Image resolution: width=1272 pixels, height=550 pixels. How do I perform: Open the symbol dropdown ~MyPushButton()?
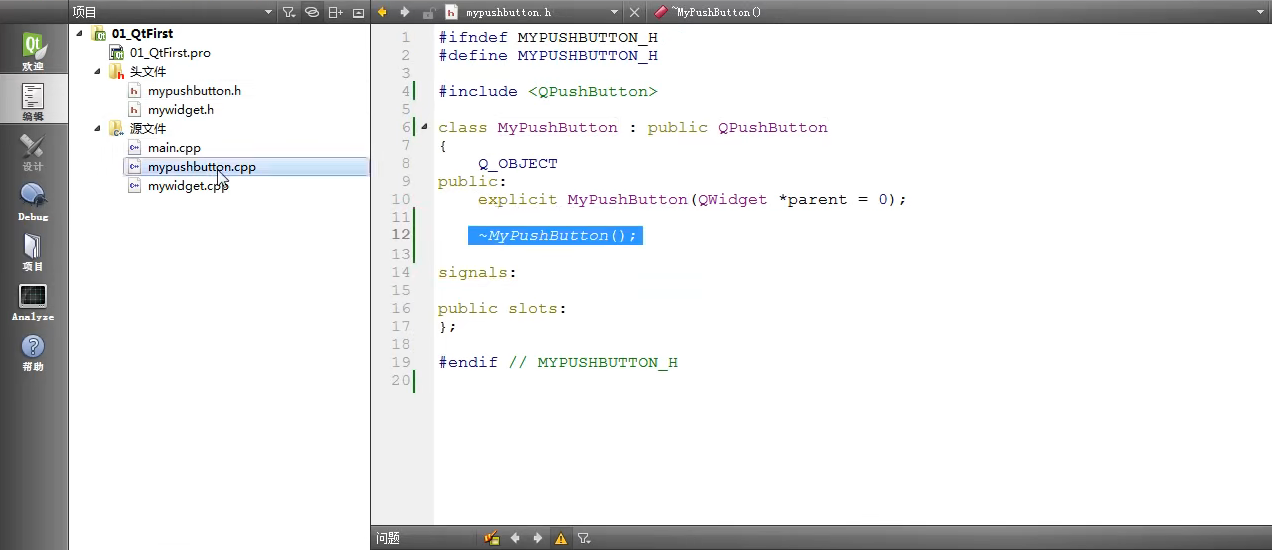[960, 12]
